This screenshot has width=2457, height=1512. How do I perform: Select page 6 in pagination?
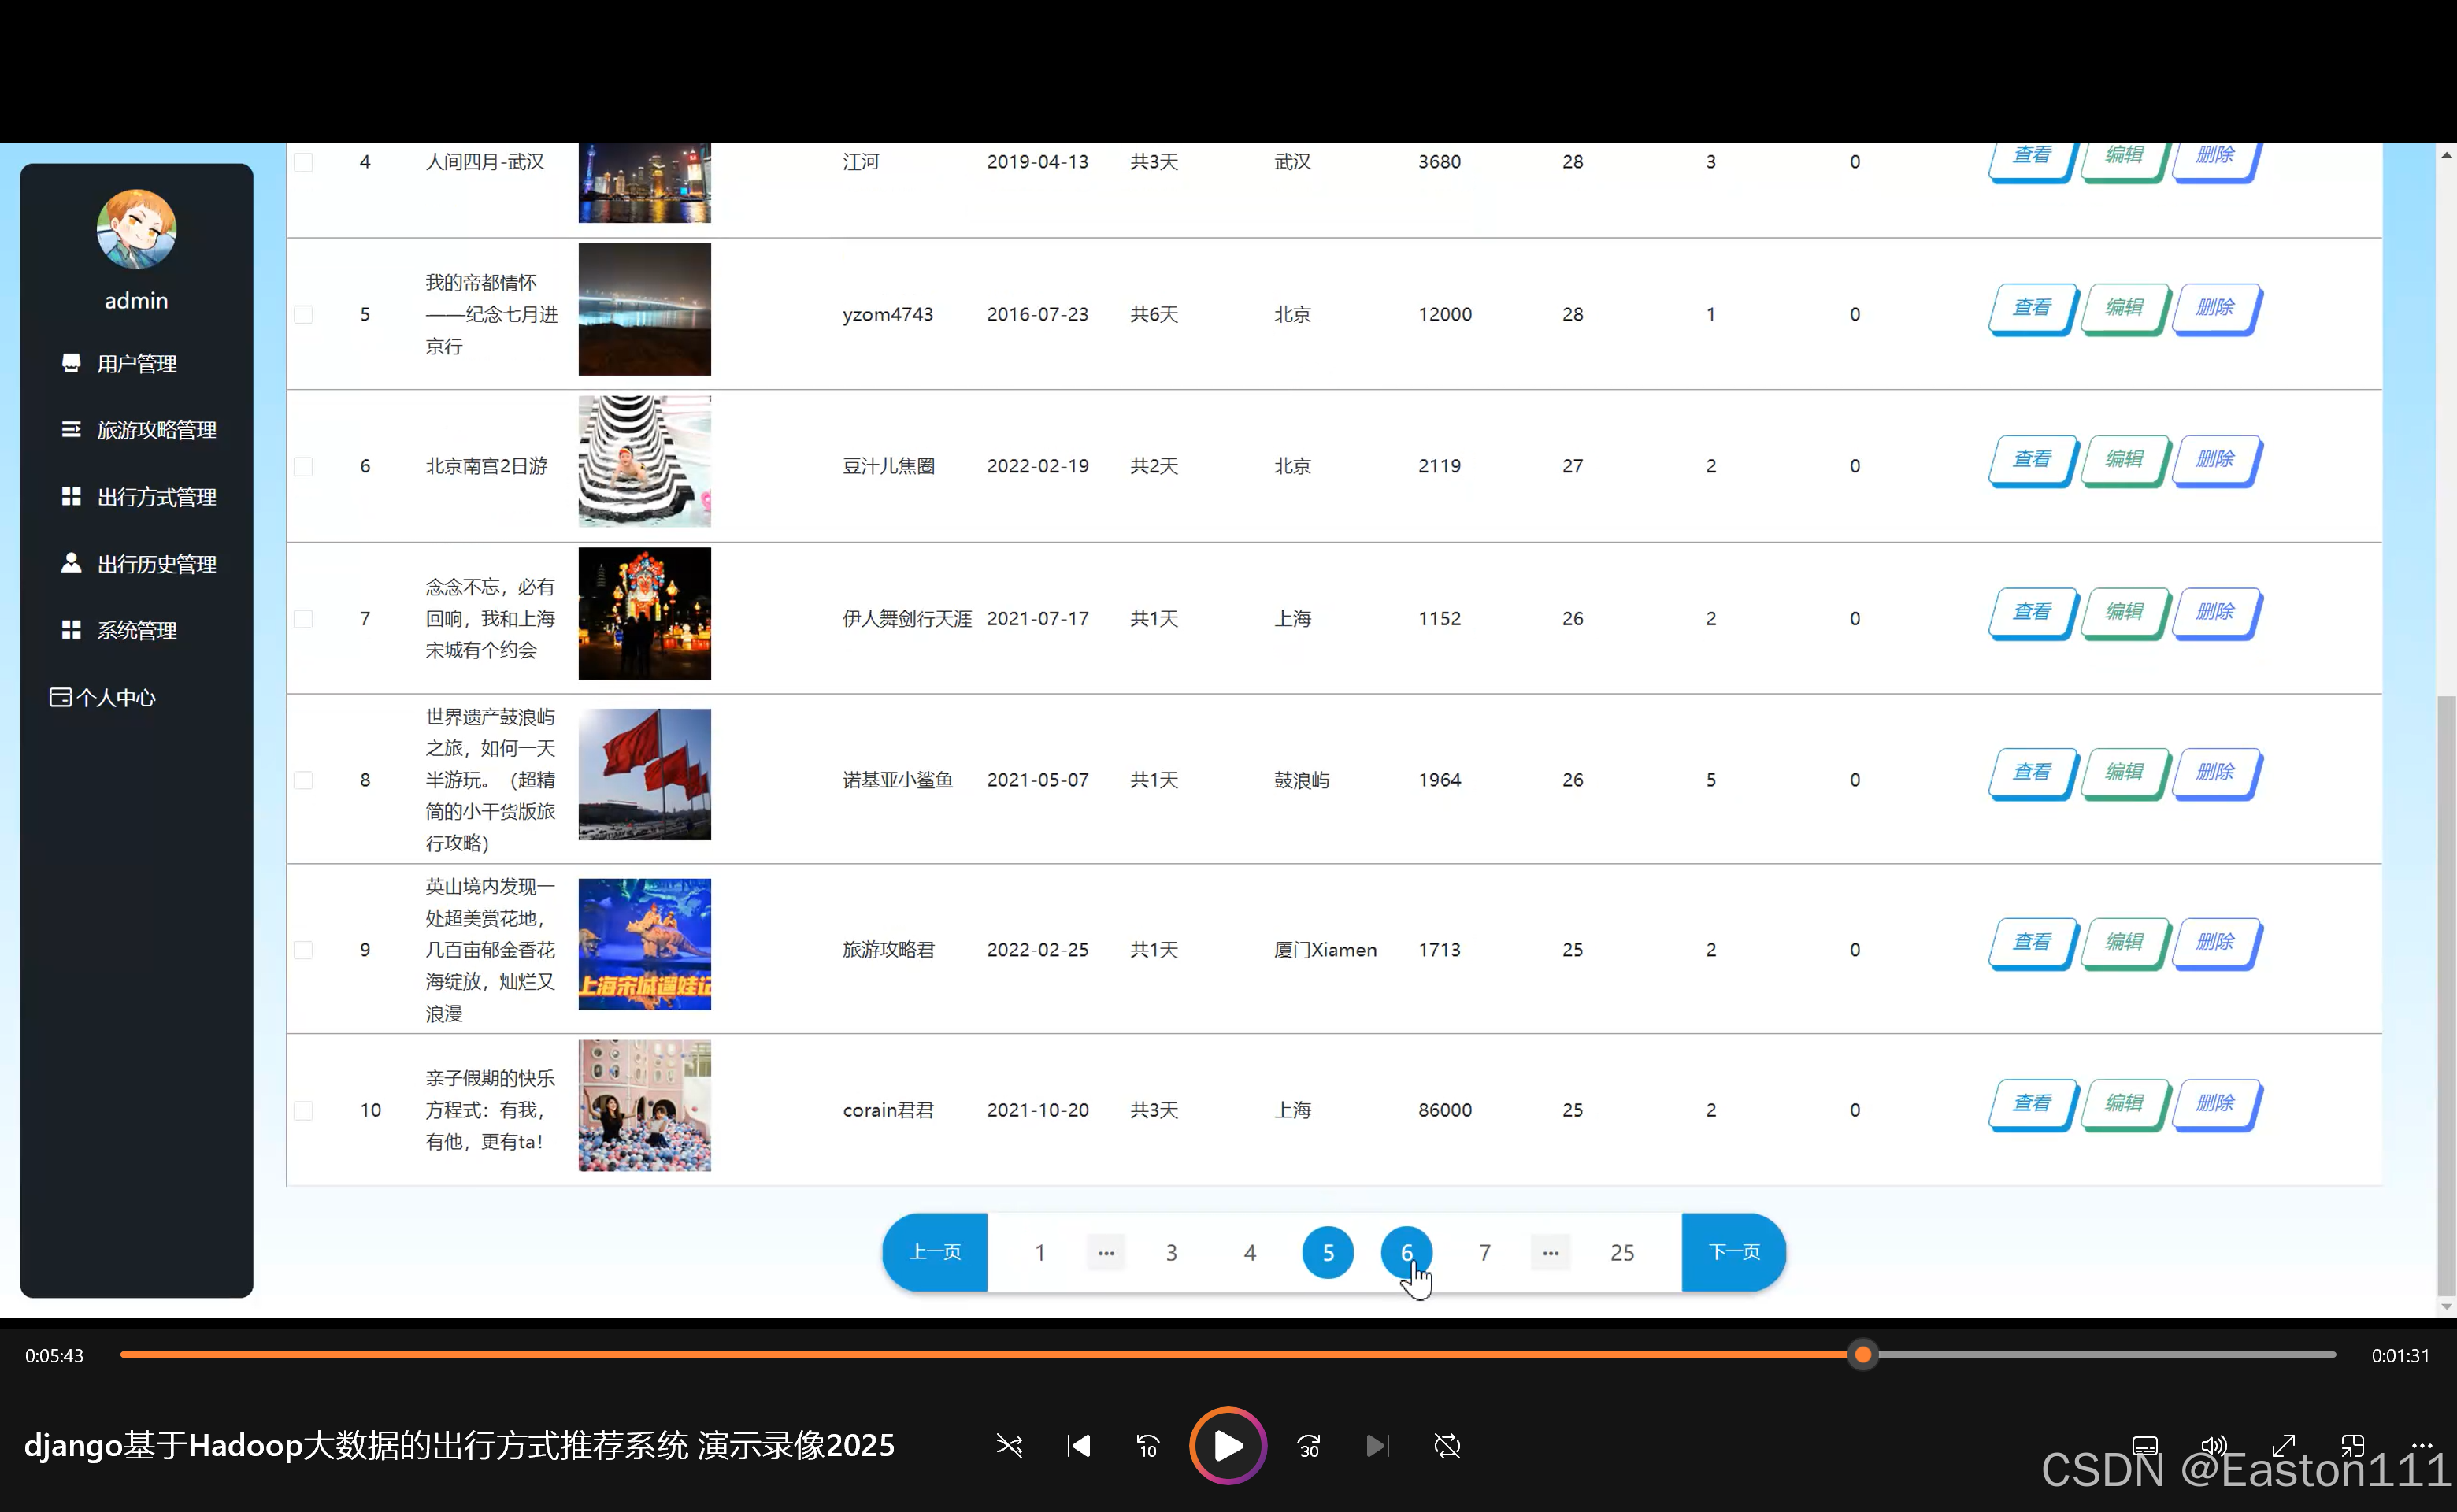click(1406, 1253)
